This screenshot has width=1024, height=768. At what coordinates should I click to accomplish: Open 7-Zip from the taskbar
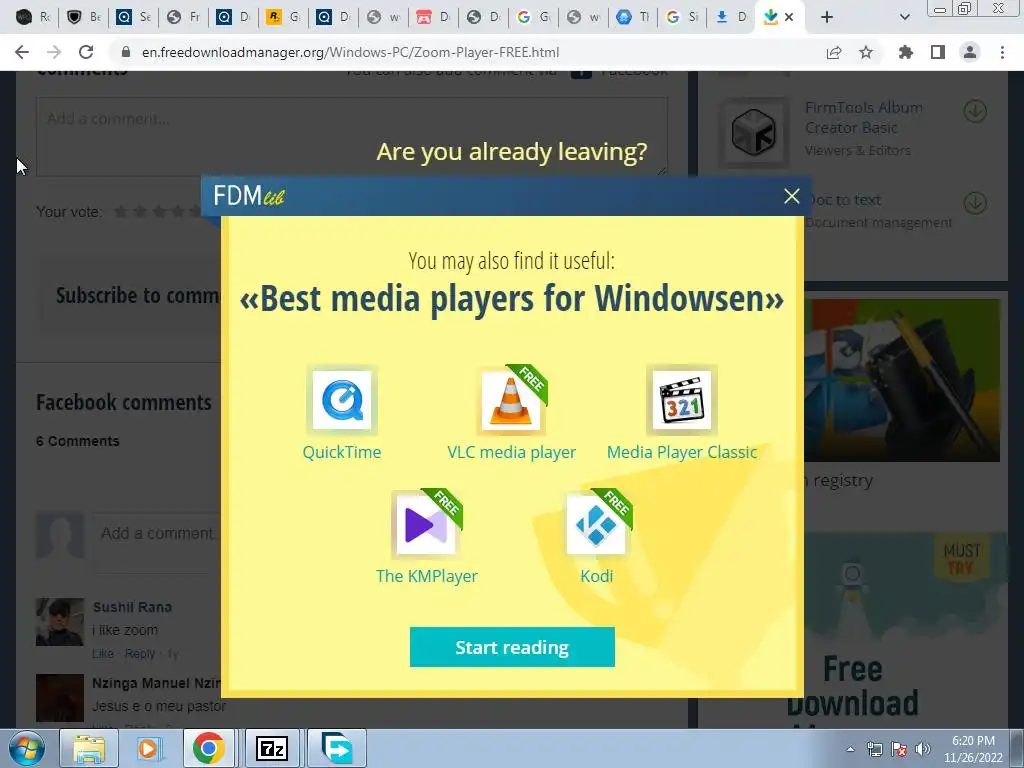(272, 748)
